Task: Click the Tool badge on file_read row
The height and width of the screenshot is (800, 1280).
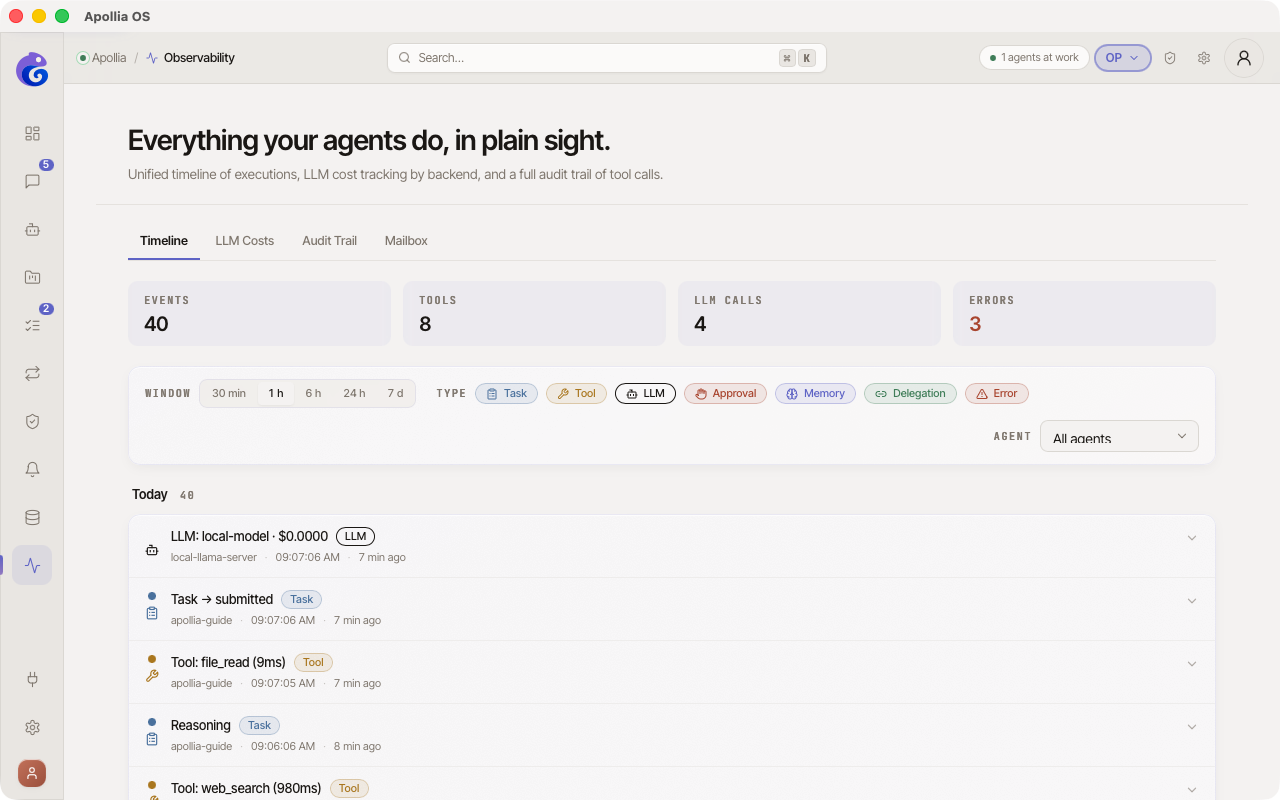Action: point(313,662)
